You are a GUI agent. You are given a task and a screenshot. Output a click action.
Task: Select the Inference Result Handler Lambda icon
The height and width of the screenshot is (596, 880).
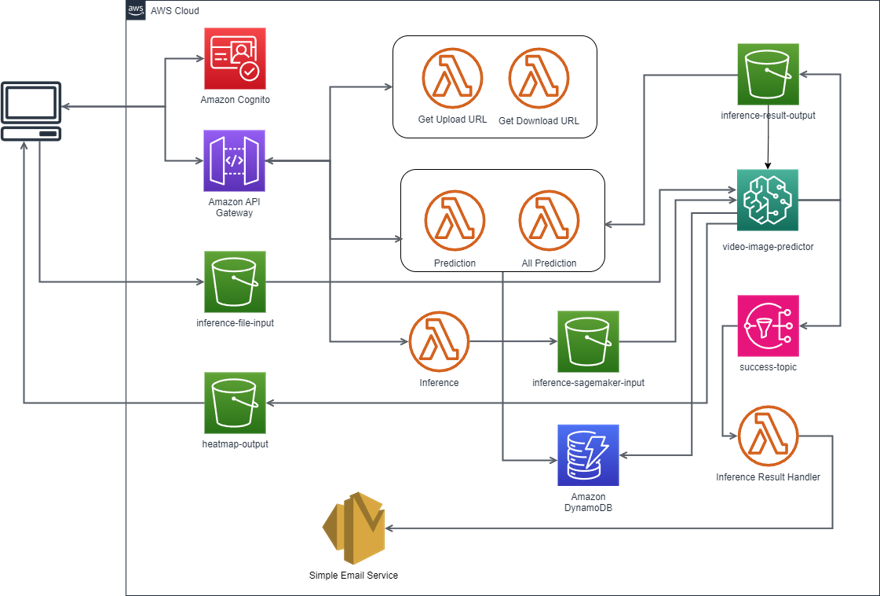pos(768,436)
